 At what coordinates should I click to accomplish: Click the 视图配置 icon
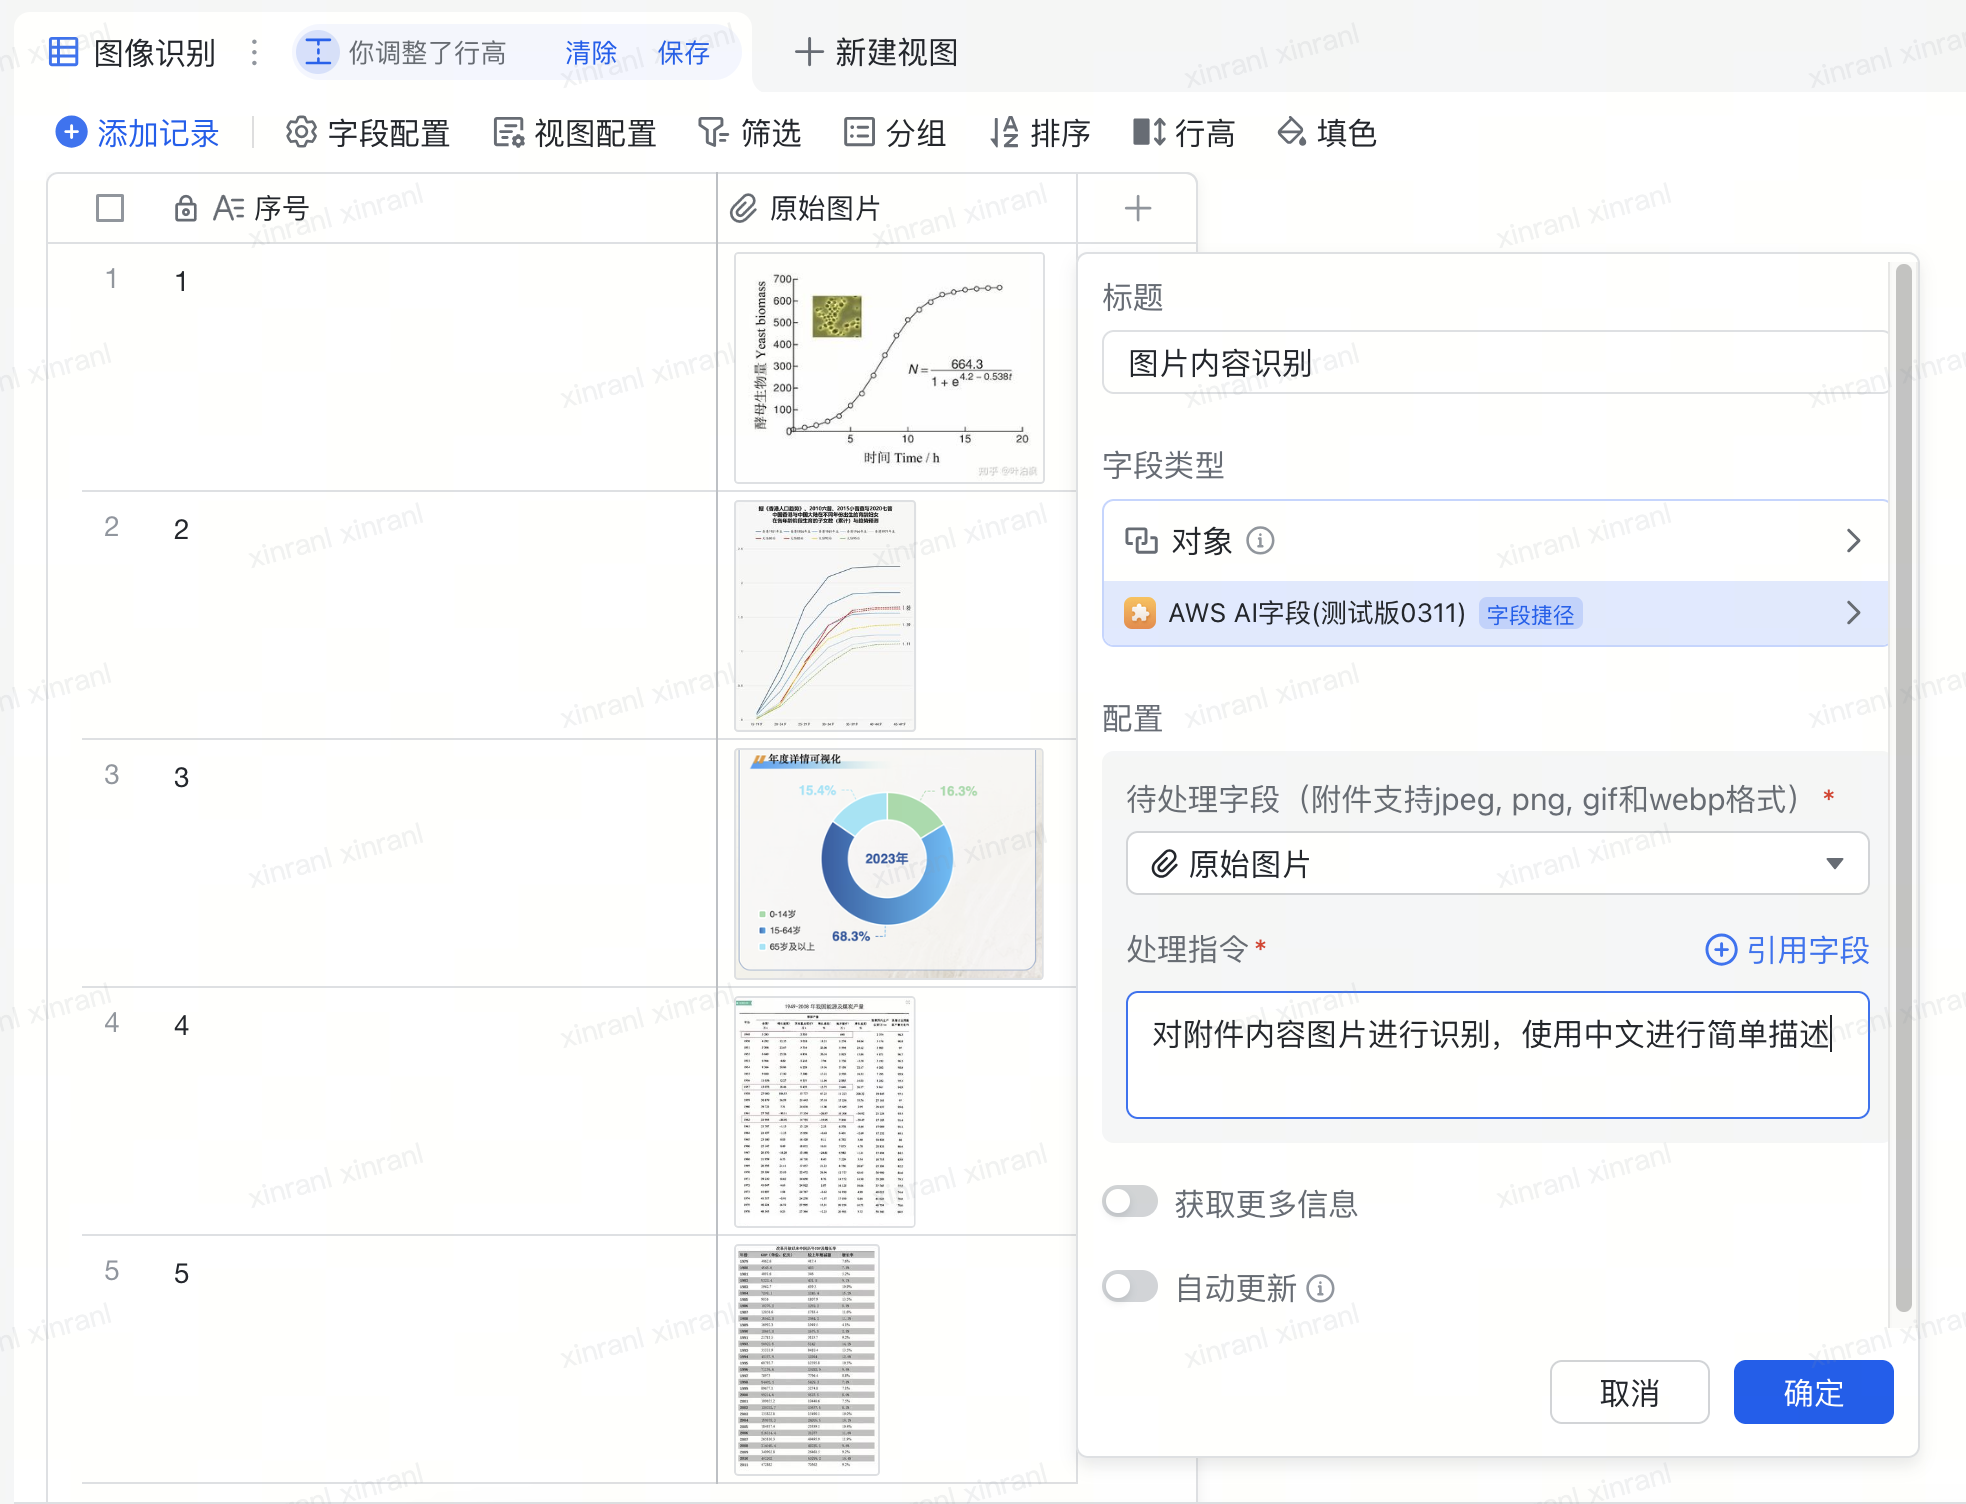coord(509,132)
